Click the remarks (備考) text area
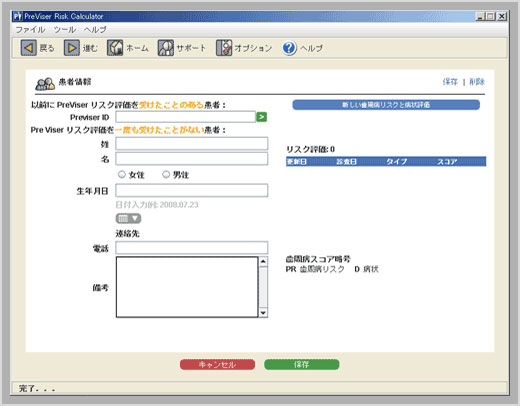Viewport: 520px width, 406px height. [x=187, y=287]
